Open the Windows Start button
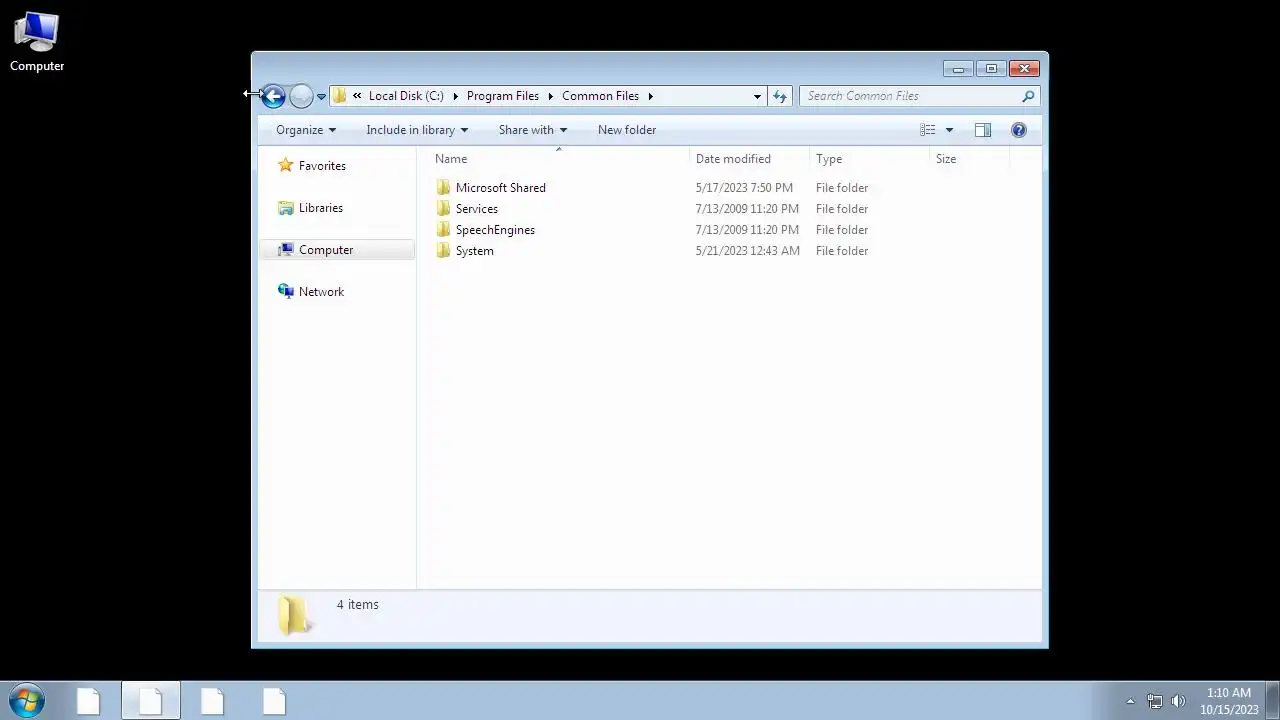1280x720 pixels. point(26,701)
